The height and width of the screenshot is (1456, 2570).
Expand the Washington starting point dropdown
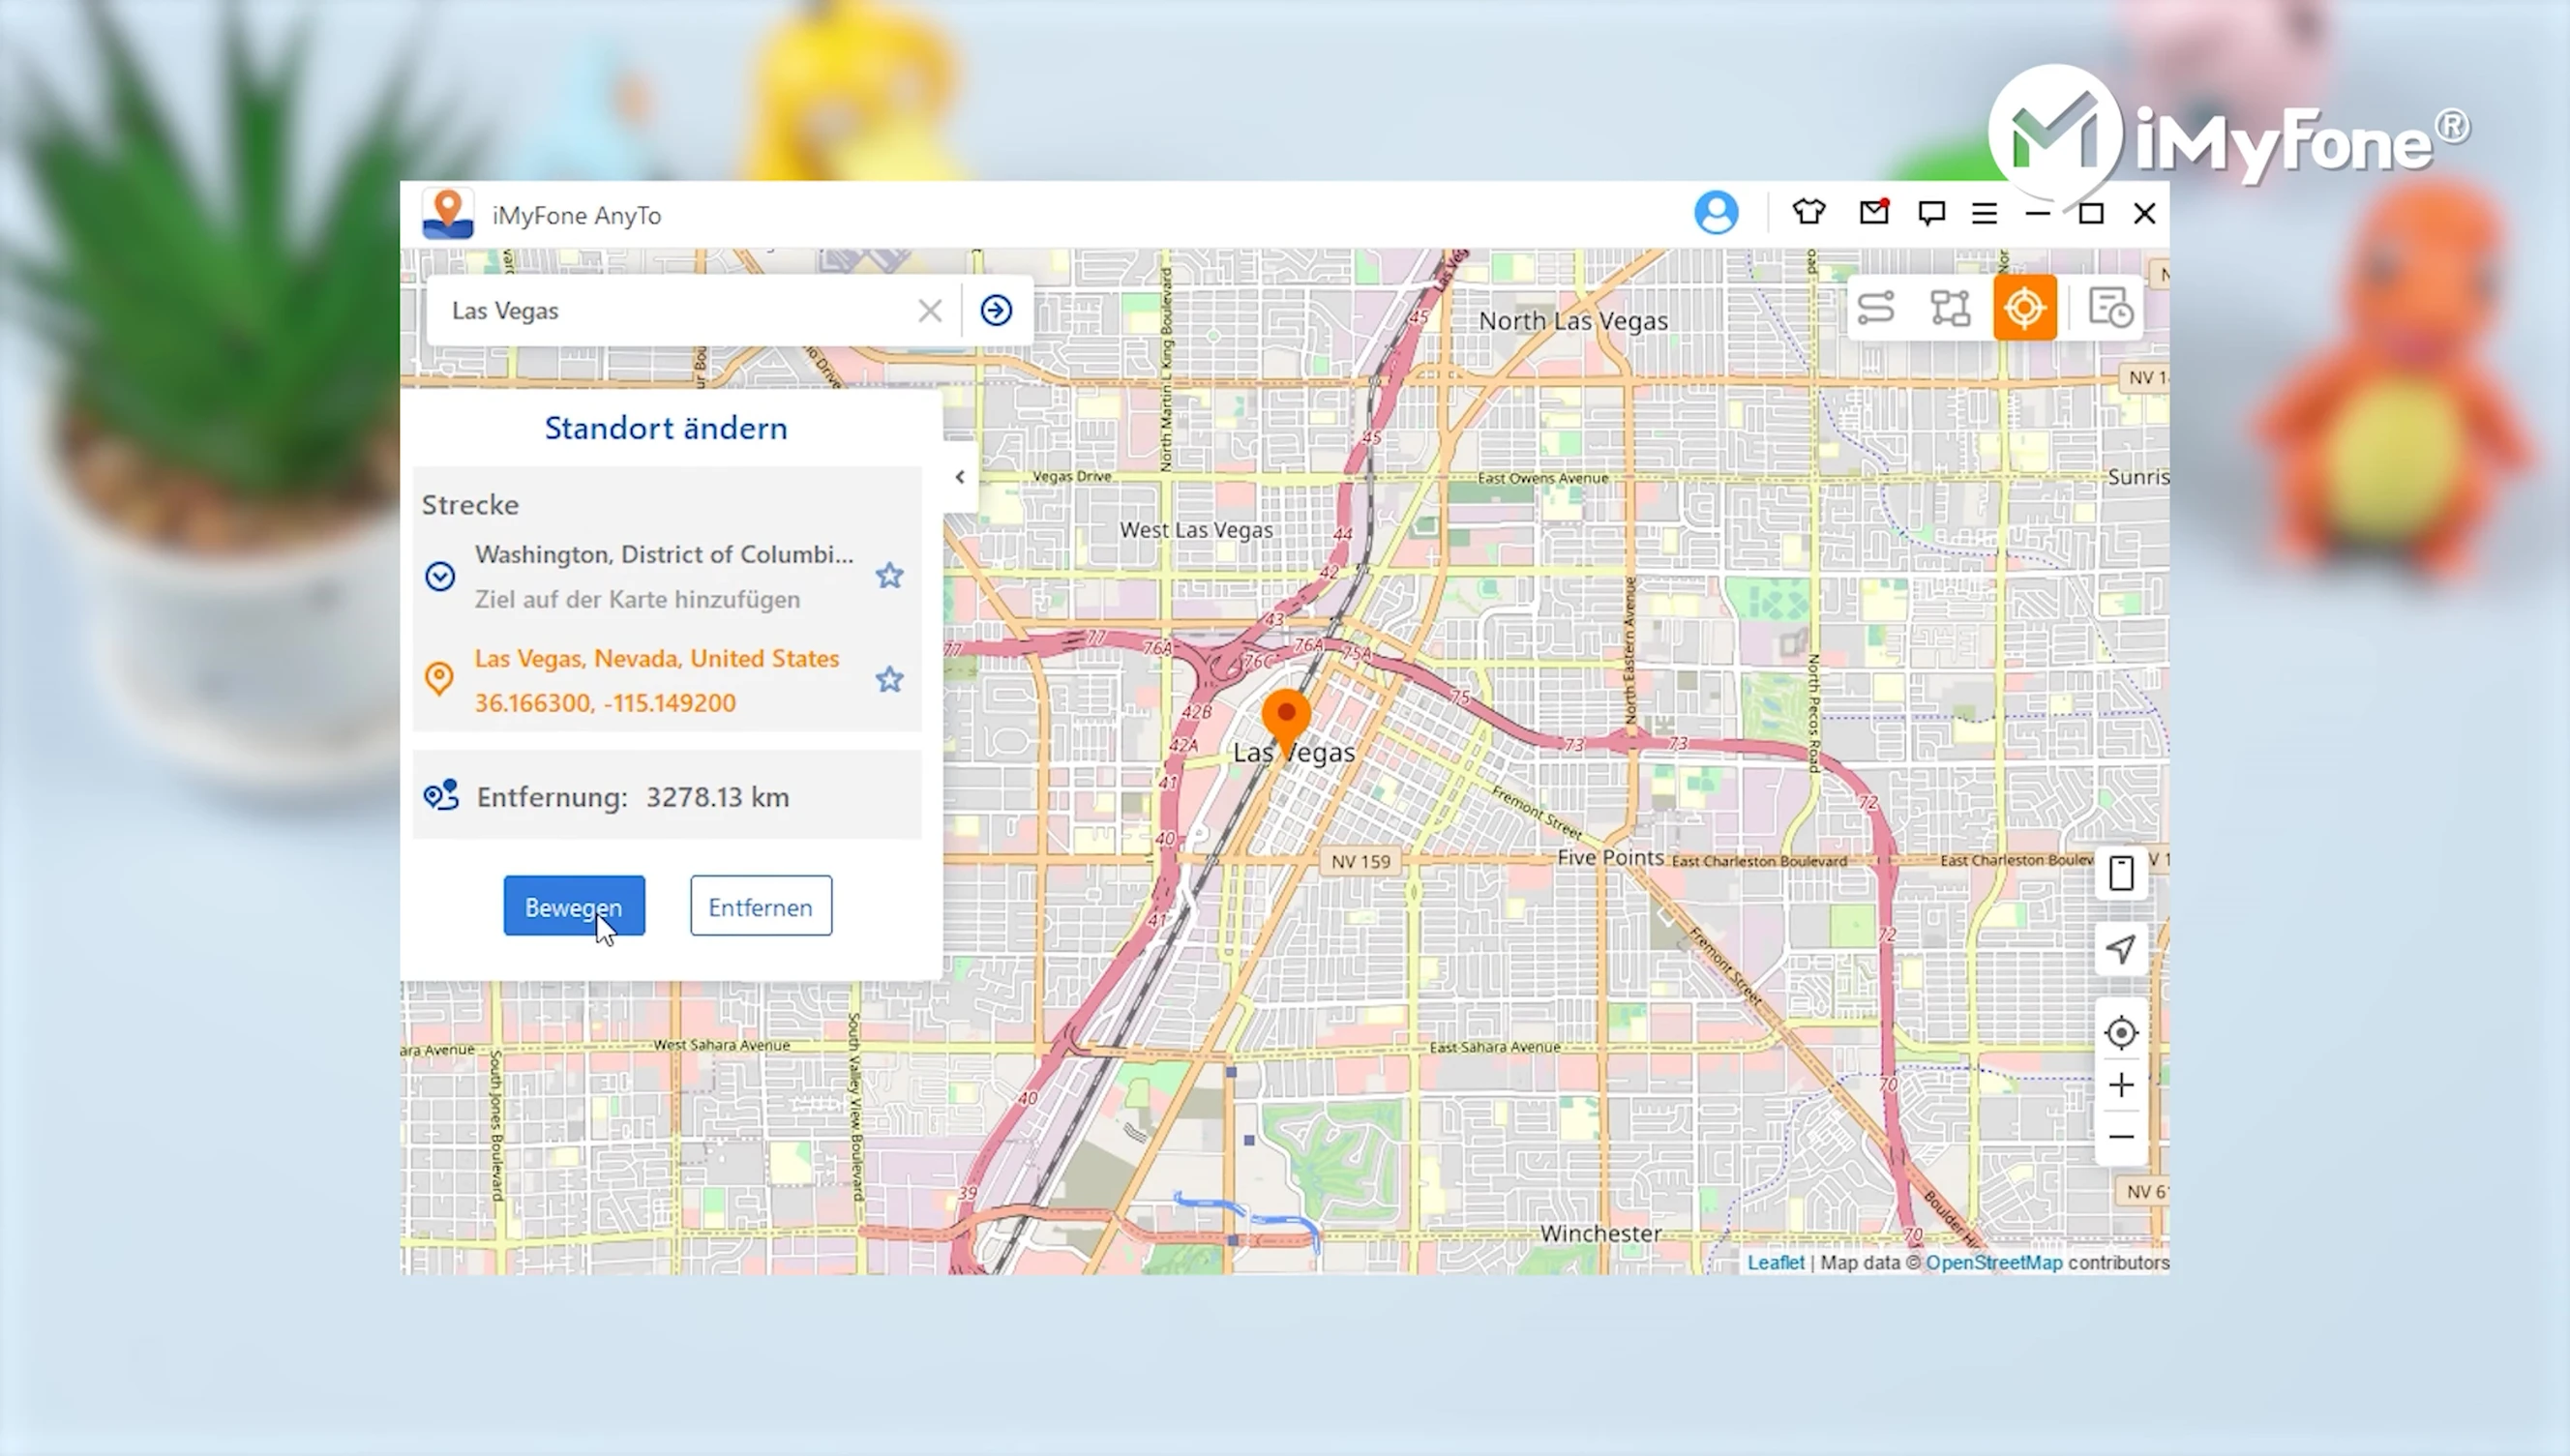tap(440, 576)
